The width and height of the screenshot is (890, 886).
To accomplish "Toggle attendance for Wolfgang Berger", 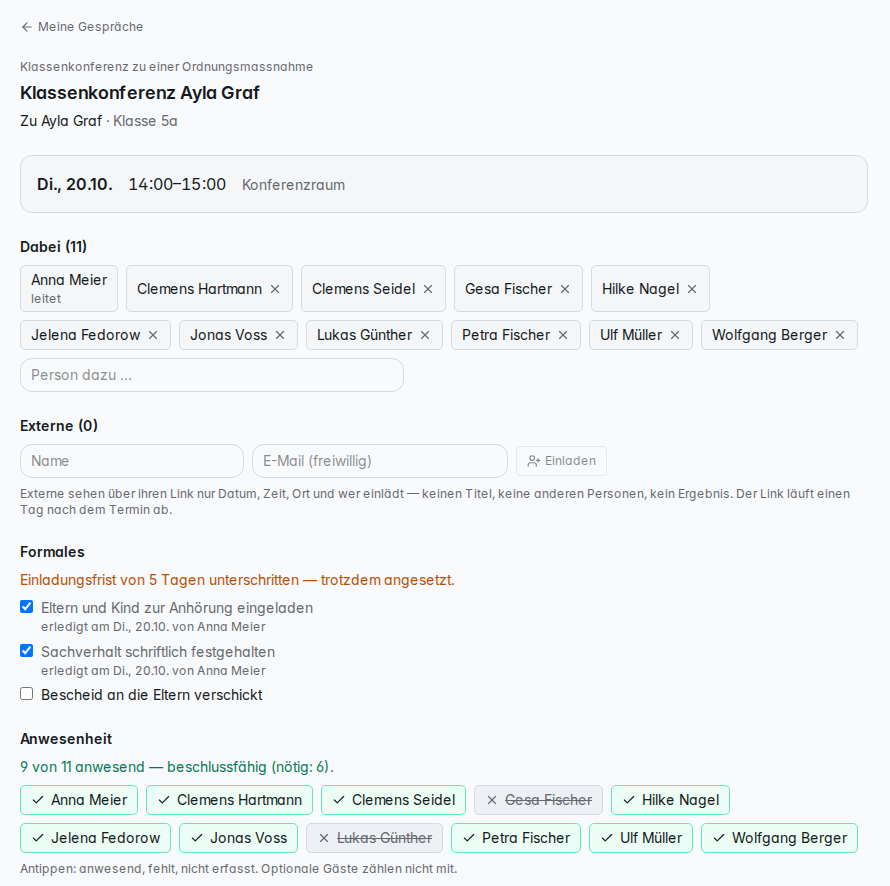I will tap(779, 838).
